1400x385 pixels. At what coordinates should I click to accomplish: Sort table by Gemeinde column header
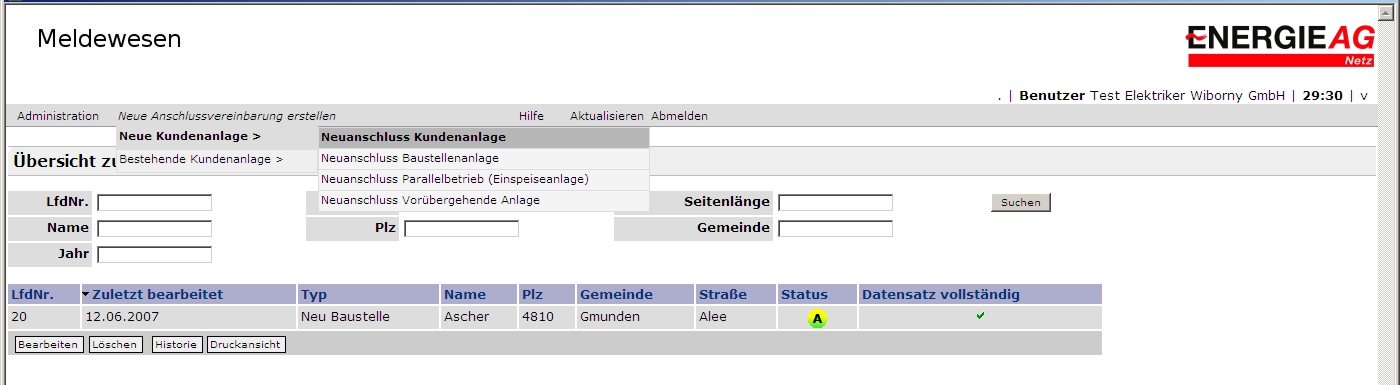(x=616, y=295)
